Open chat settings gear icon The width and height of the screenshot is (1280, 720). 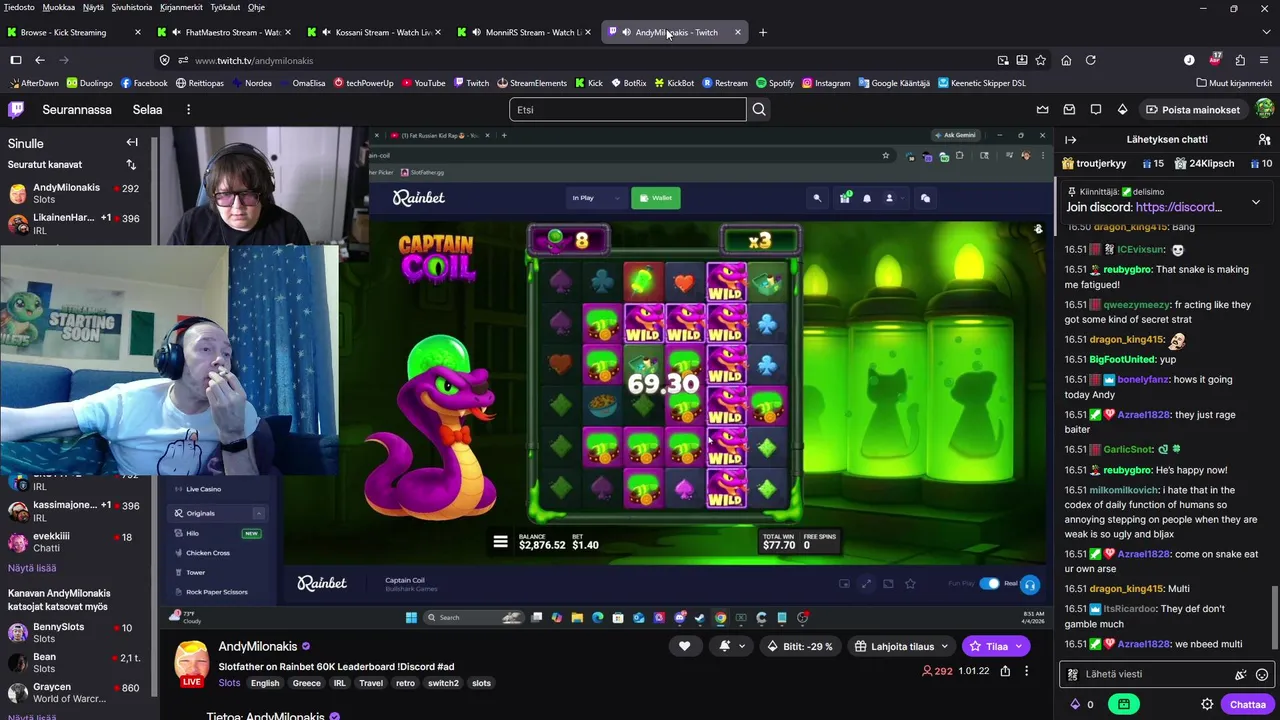pos(1207,704)
